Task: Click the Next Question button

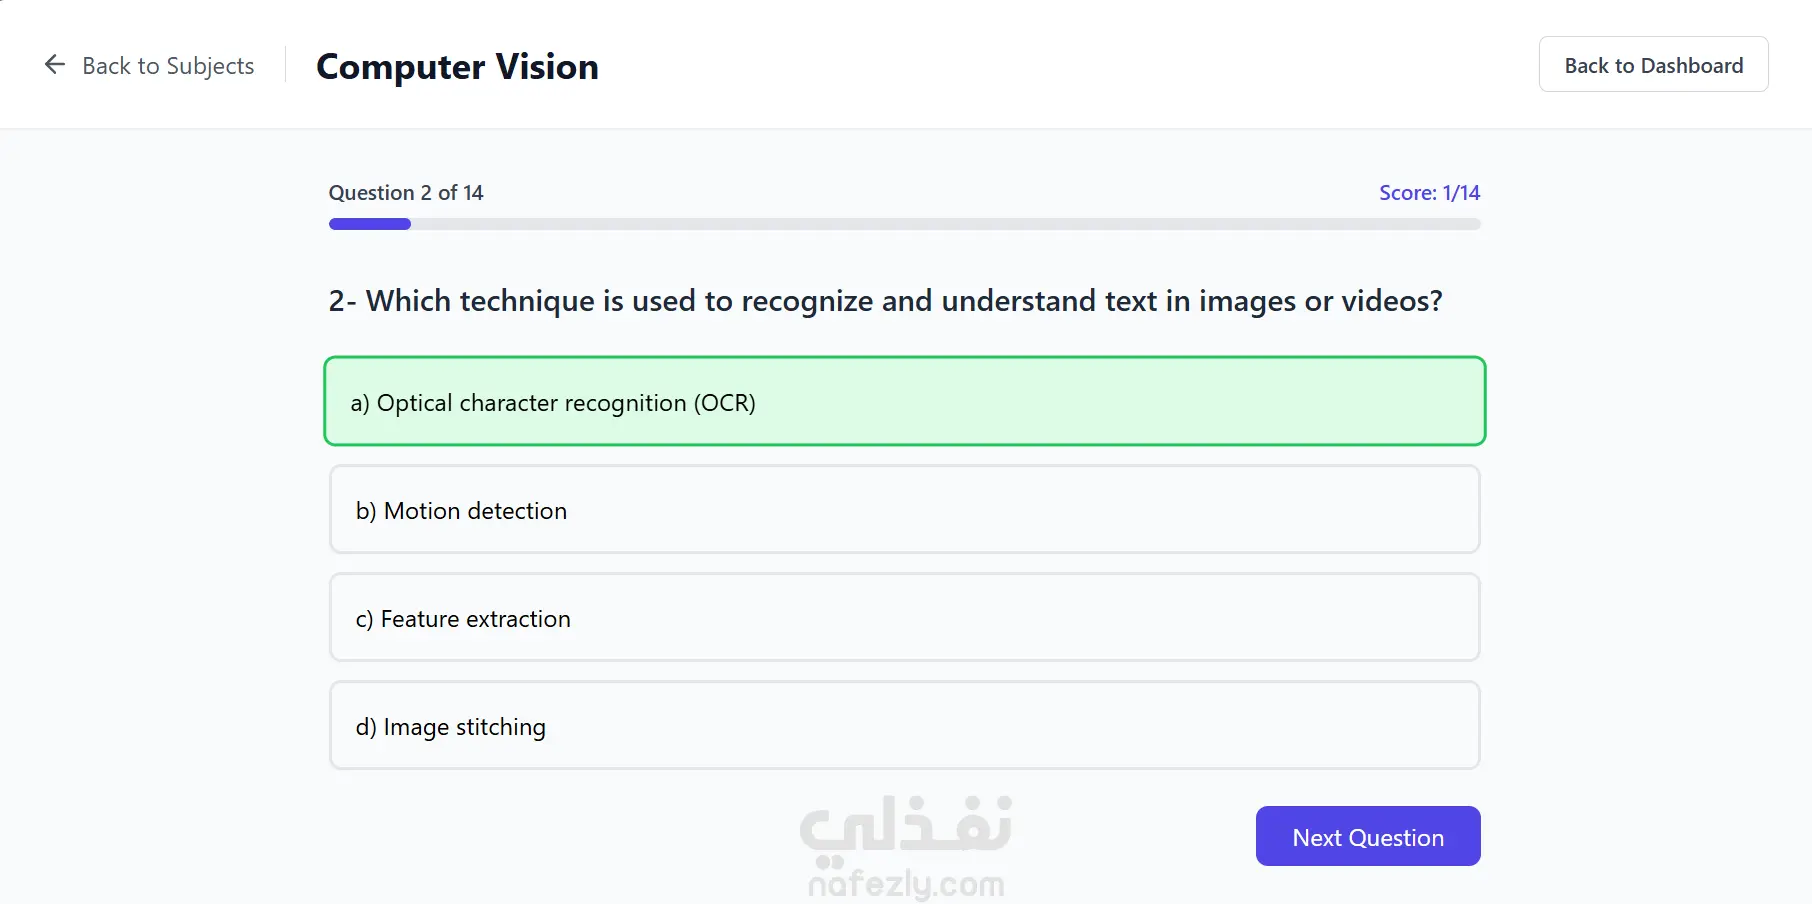Action: point(1367,837)
